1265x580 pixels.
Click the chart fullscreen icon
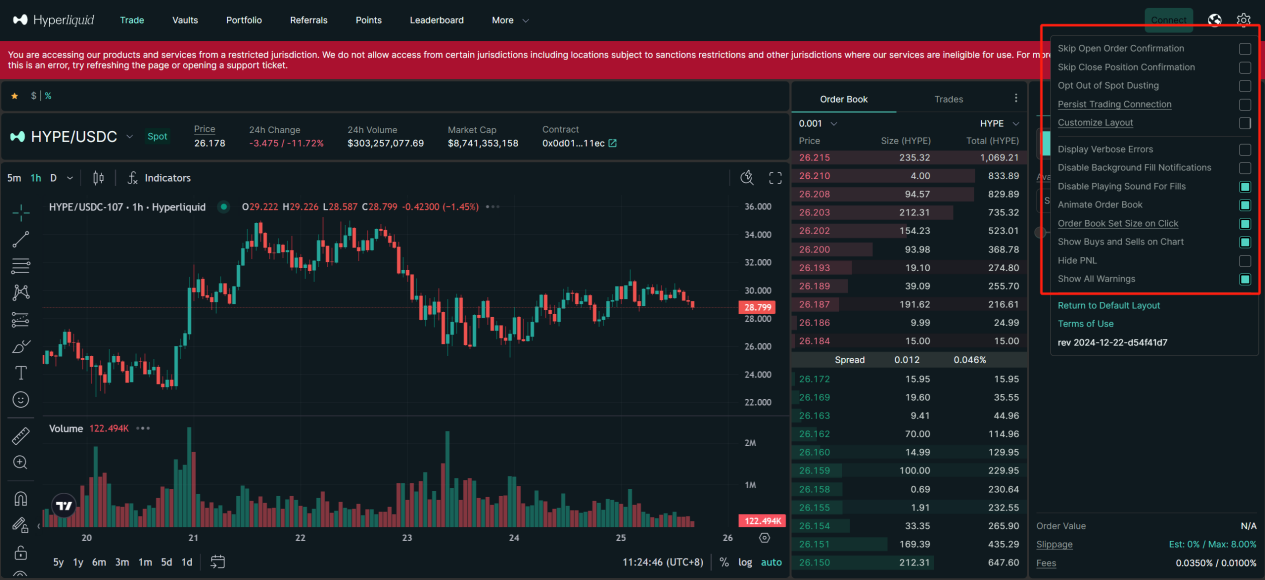pos(775,178)
